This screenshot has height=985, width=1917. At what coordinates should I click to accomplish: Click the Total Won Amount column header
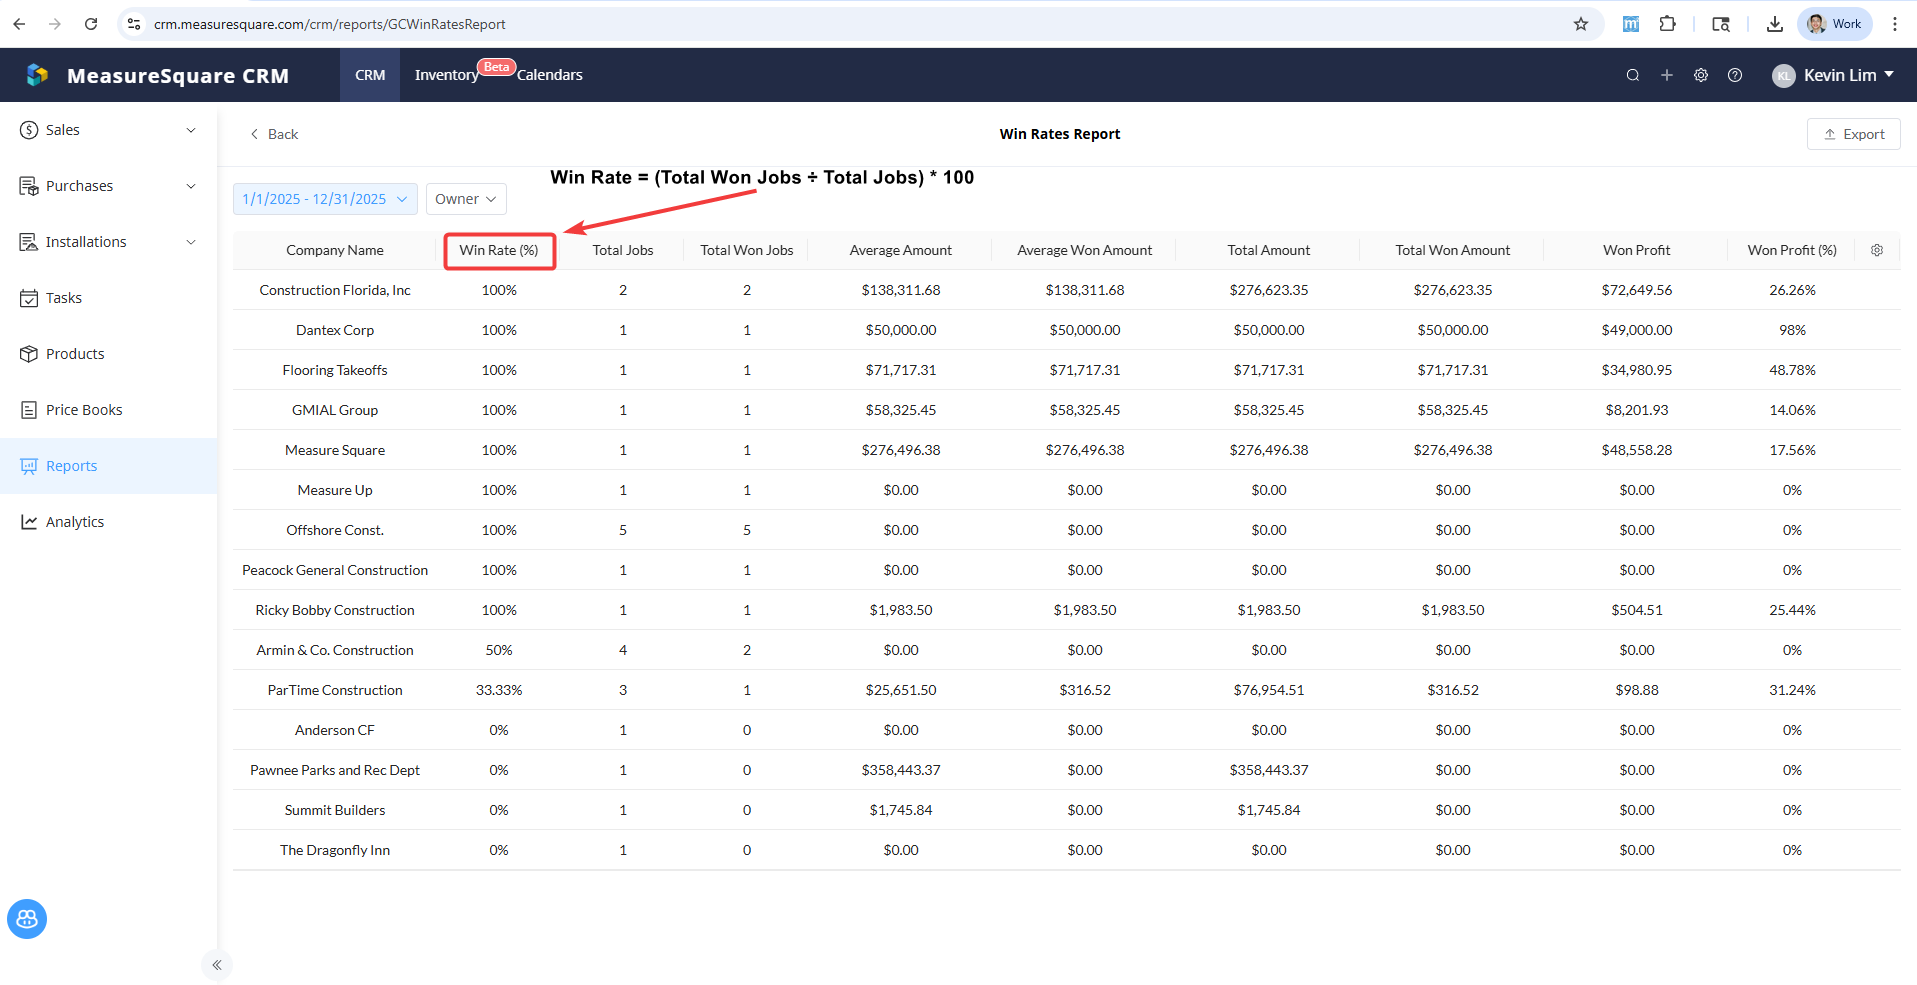coord(1453,250)
